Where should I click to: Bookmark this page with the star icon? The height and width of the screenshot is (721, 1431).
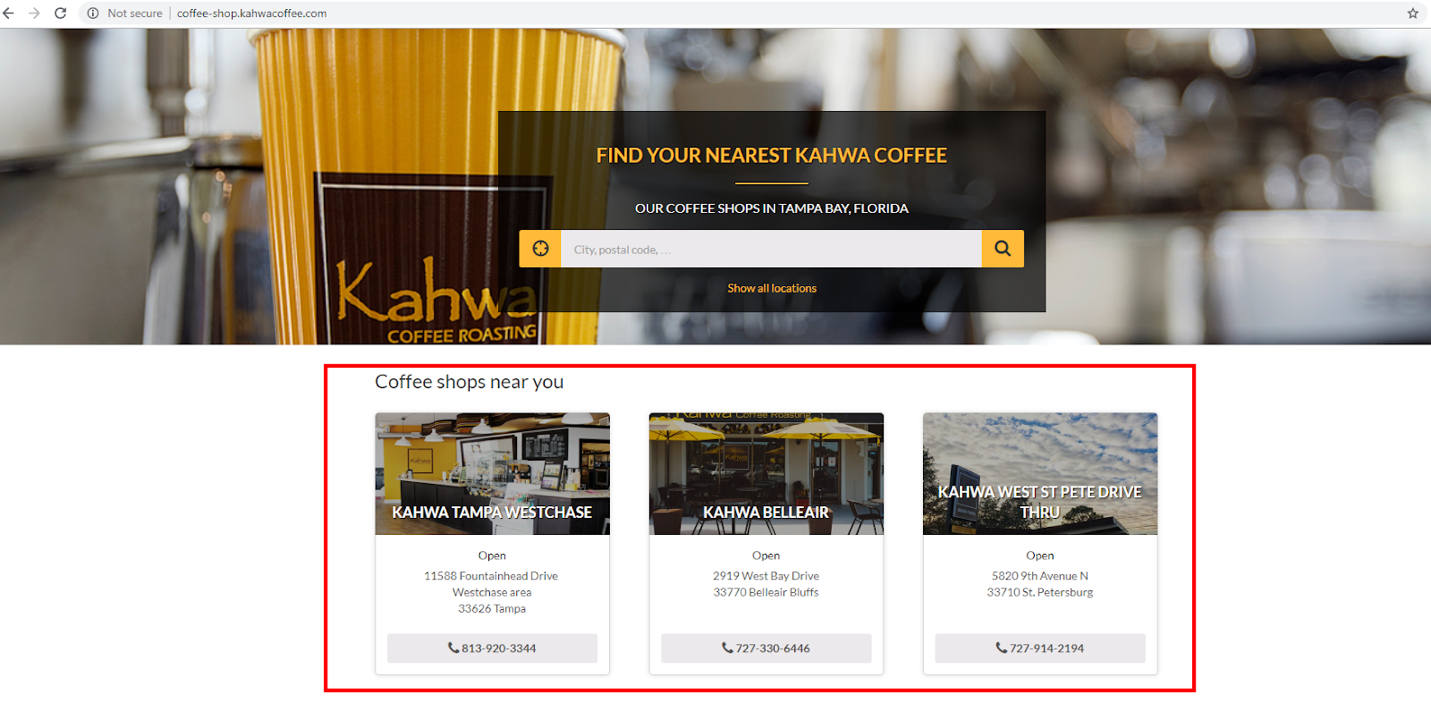pyautogui.click(x=1413, y=13)
